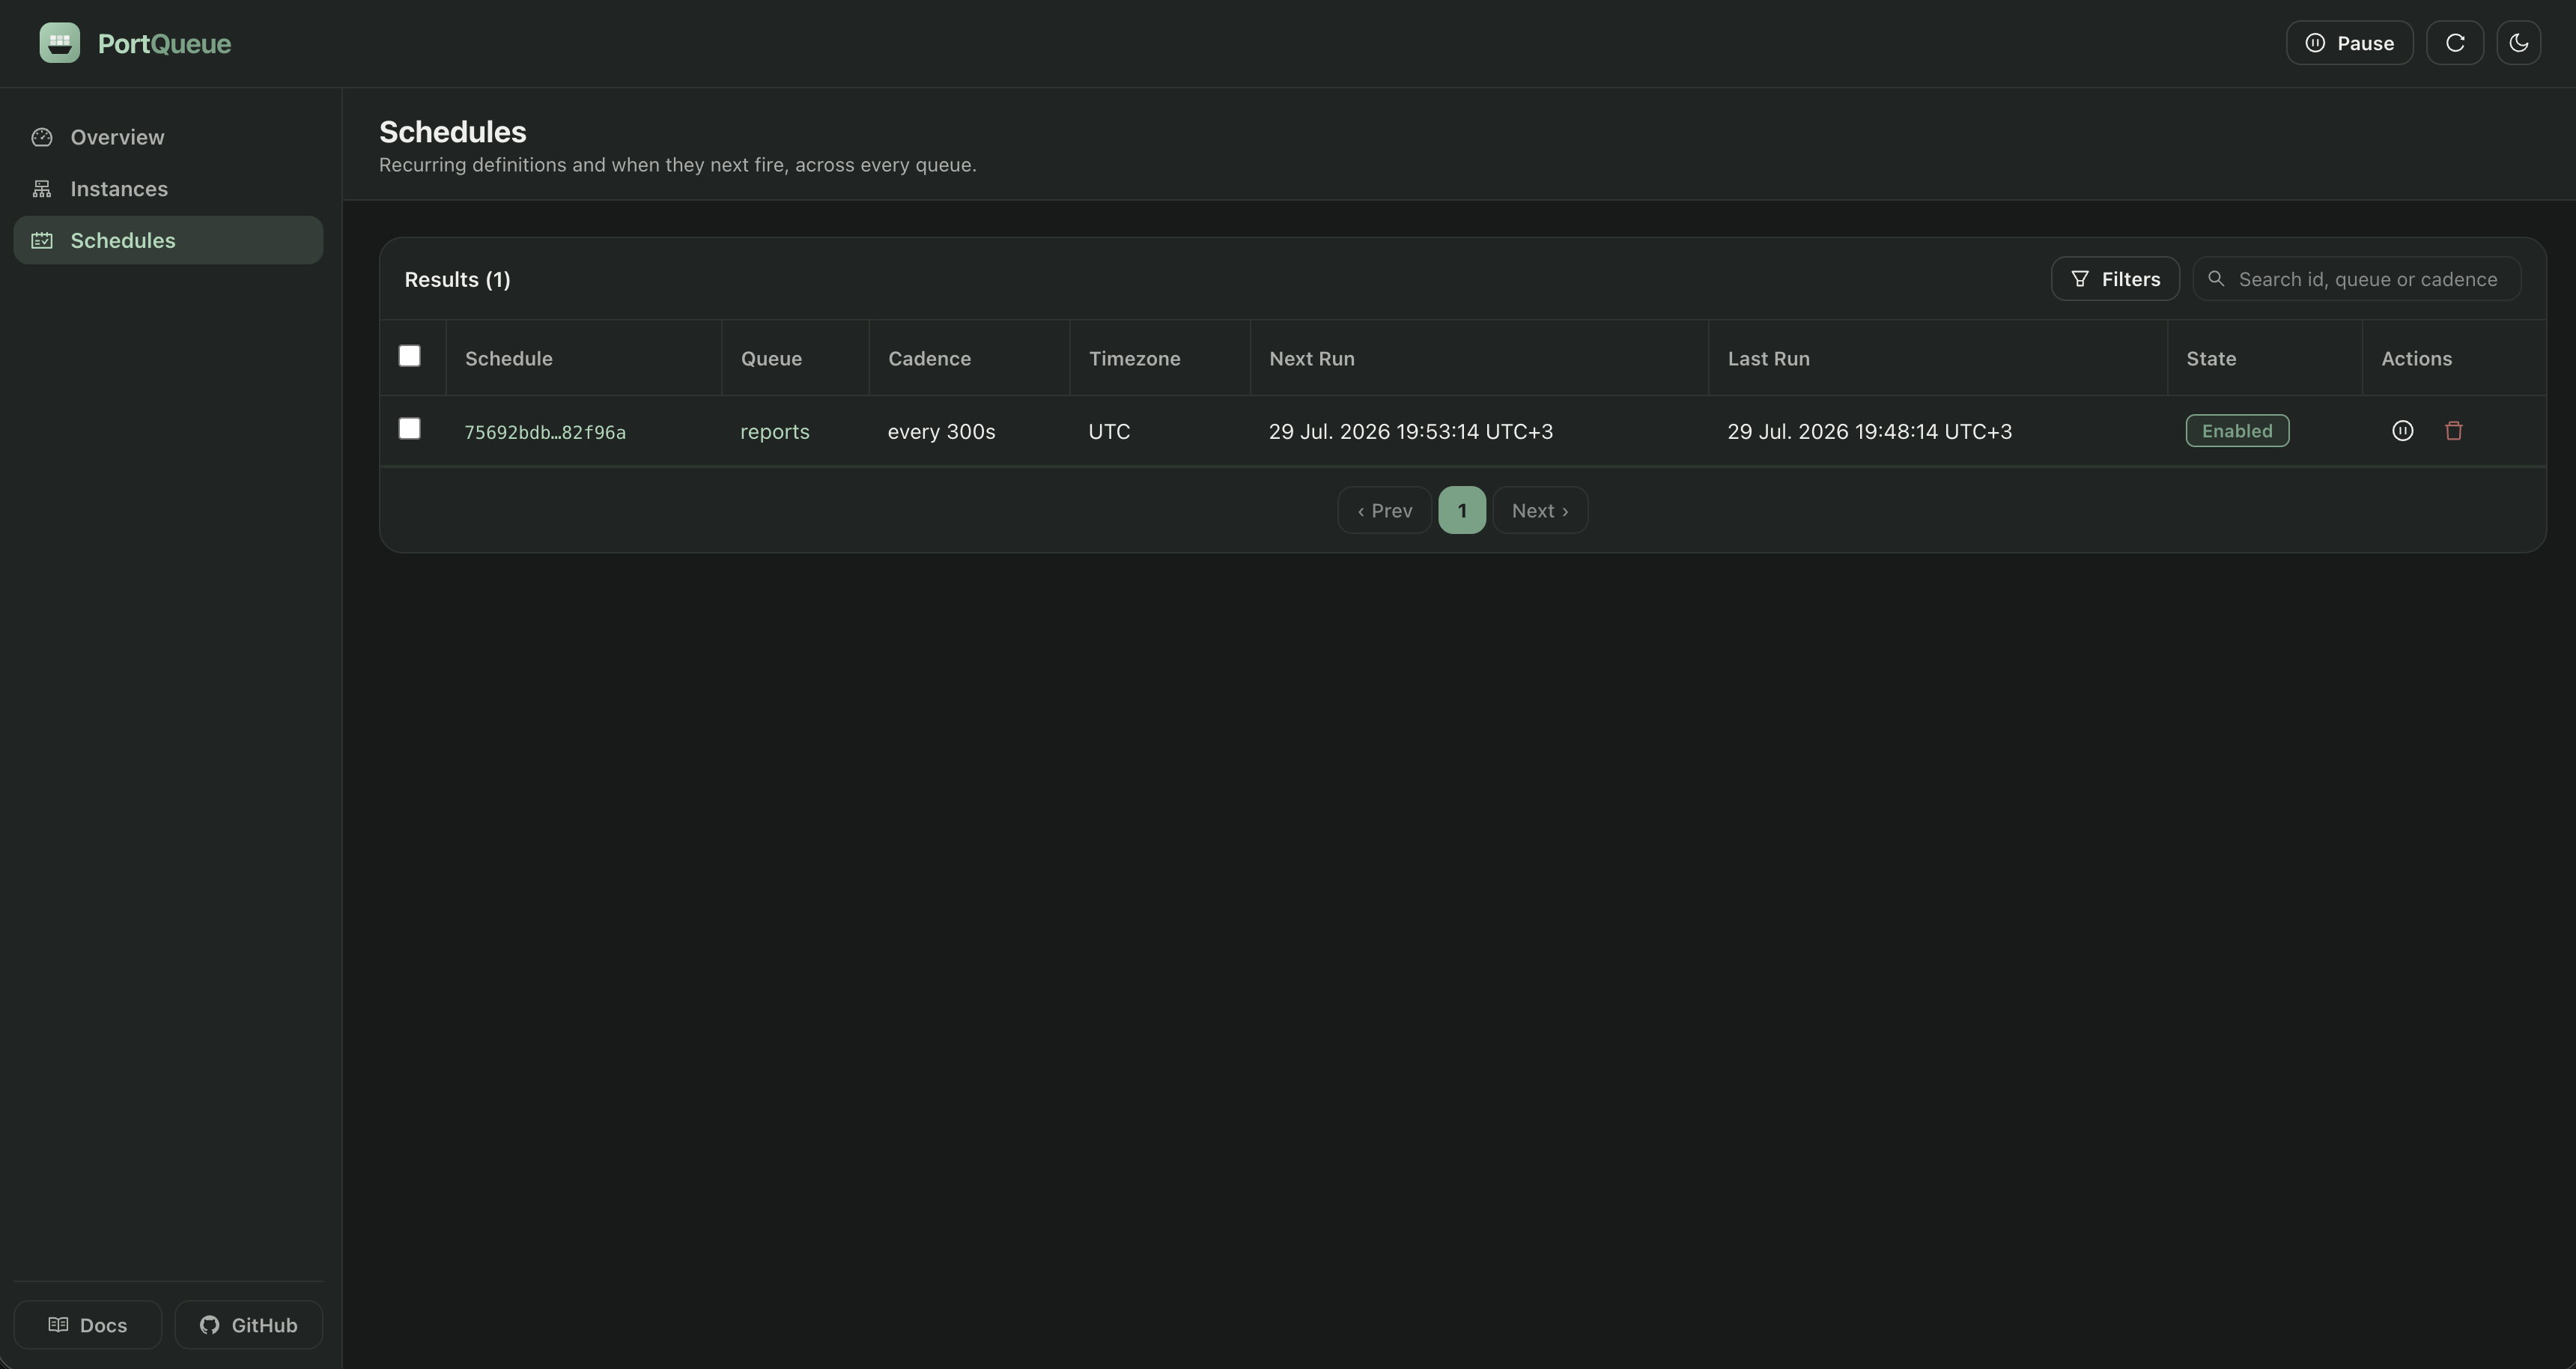The height and width of the screenshot is (1369, 2576).
Task: Toggle dark mode with the moon icon
Action: (2518, 43)
